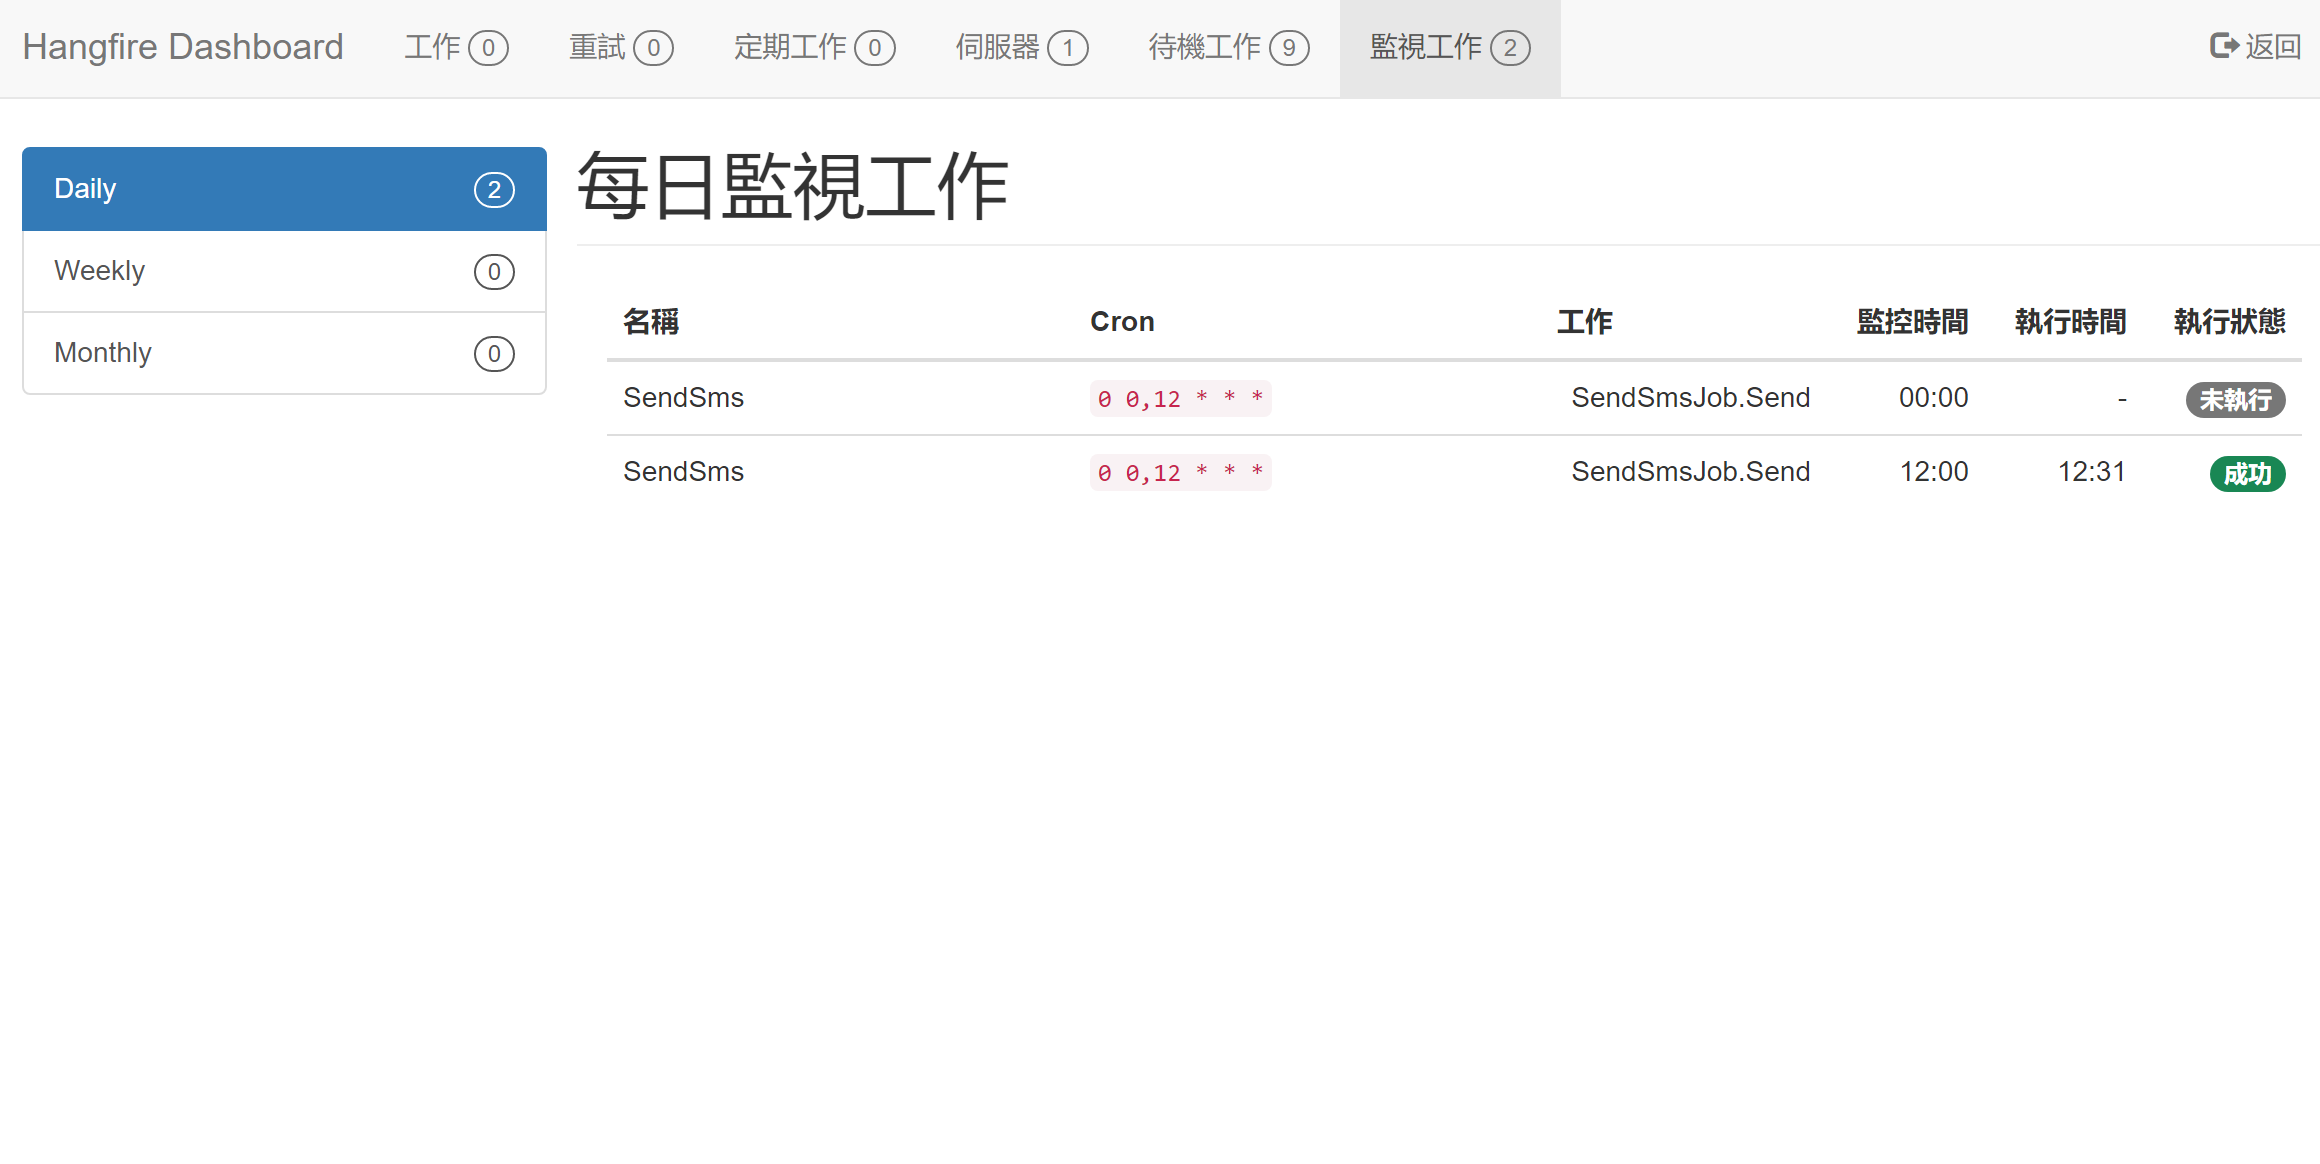Click the 伺服器 count badge showing 1

(x=1068, y=48)
